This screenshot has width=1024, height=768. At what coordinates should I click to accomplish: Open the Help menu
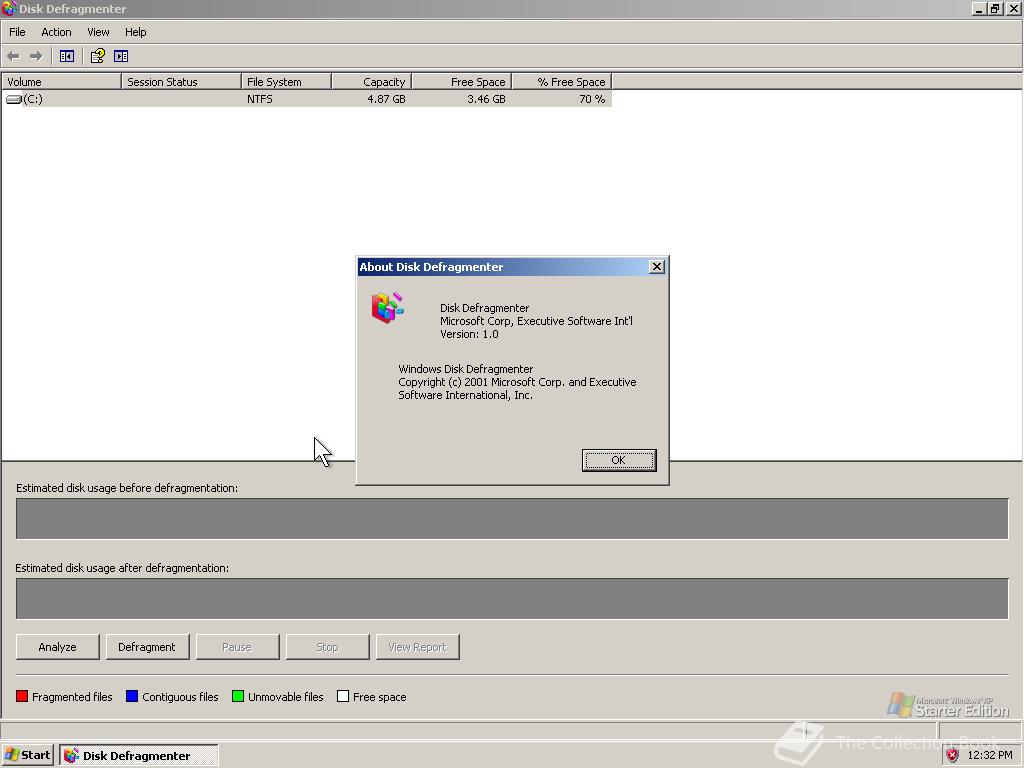pos(135,32)
